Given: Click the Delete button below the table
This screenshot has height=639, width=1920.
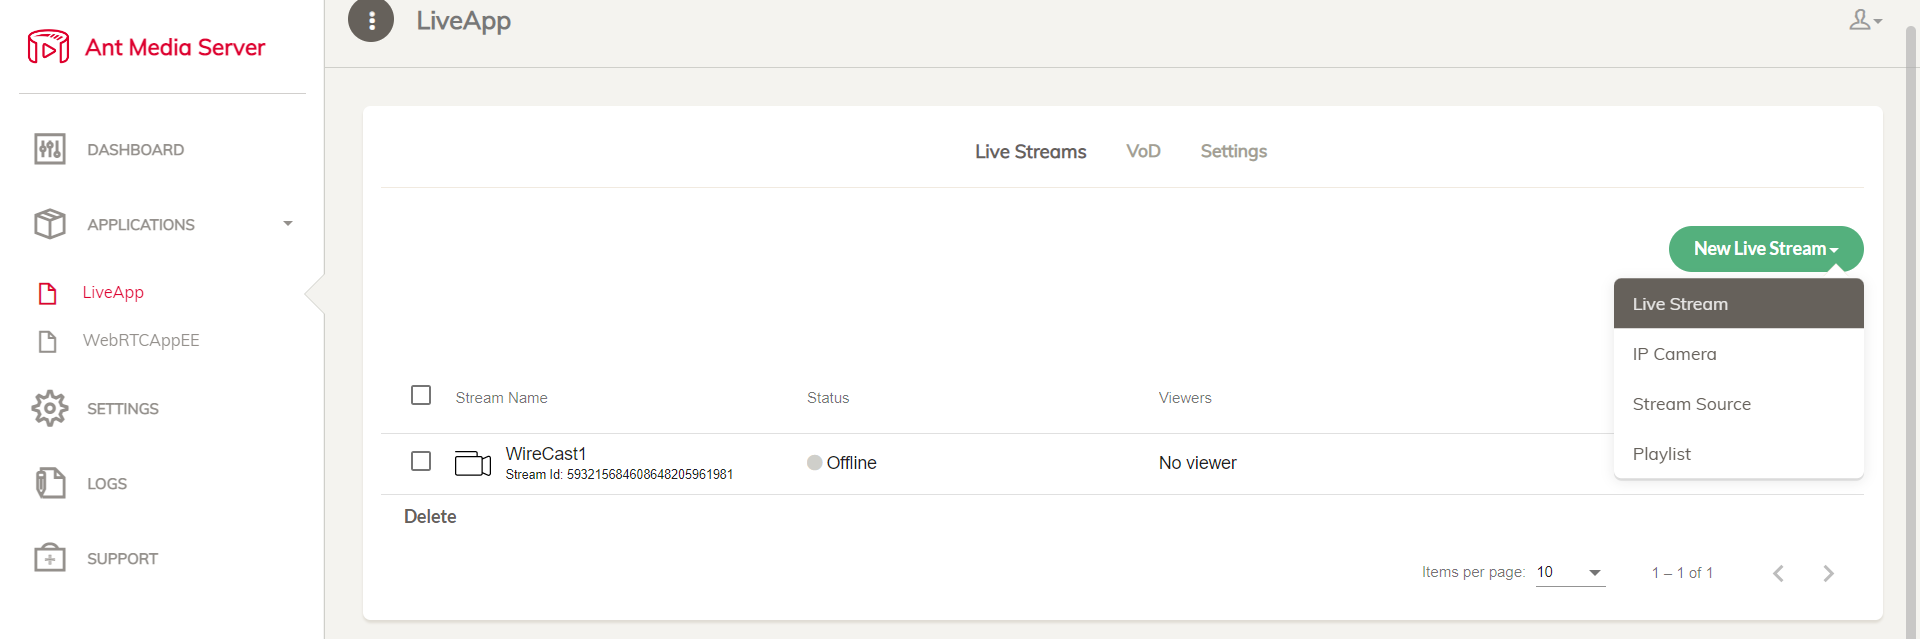Looking at the screenshot, I should [x=430, y=517].
